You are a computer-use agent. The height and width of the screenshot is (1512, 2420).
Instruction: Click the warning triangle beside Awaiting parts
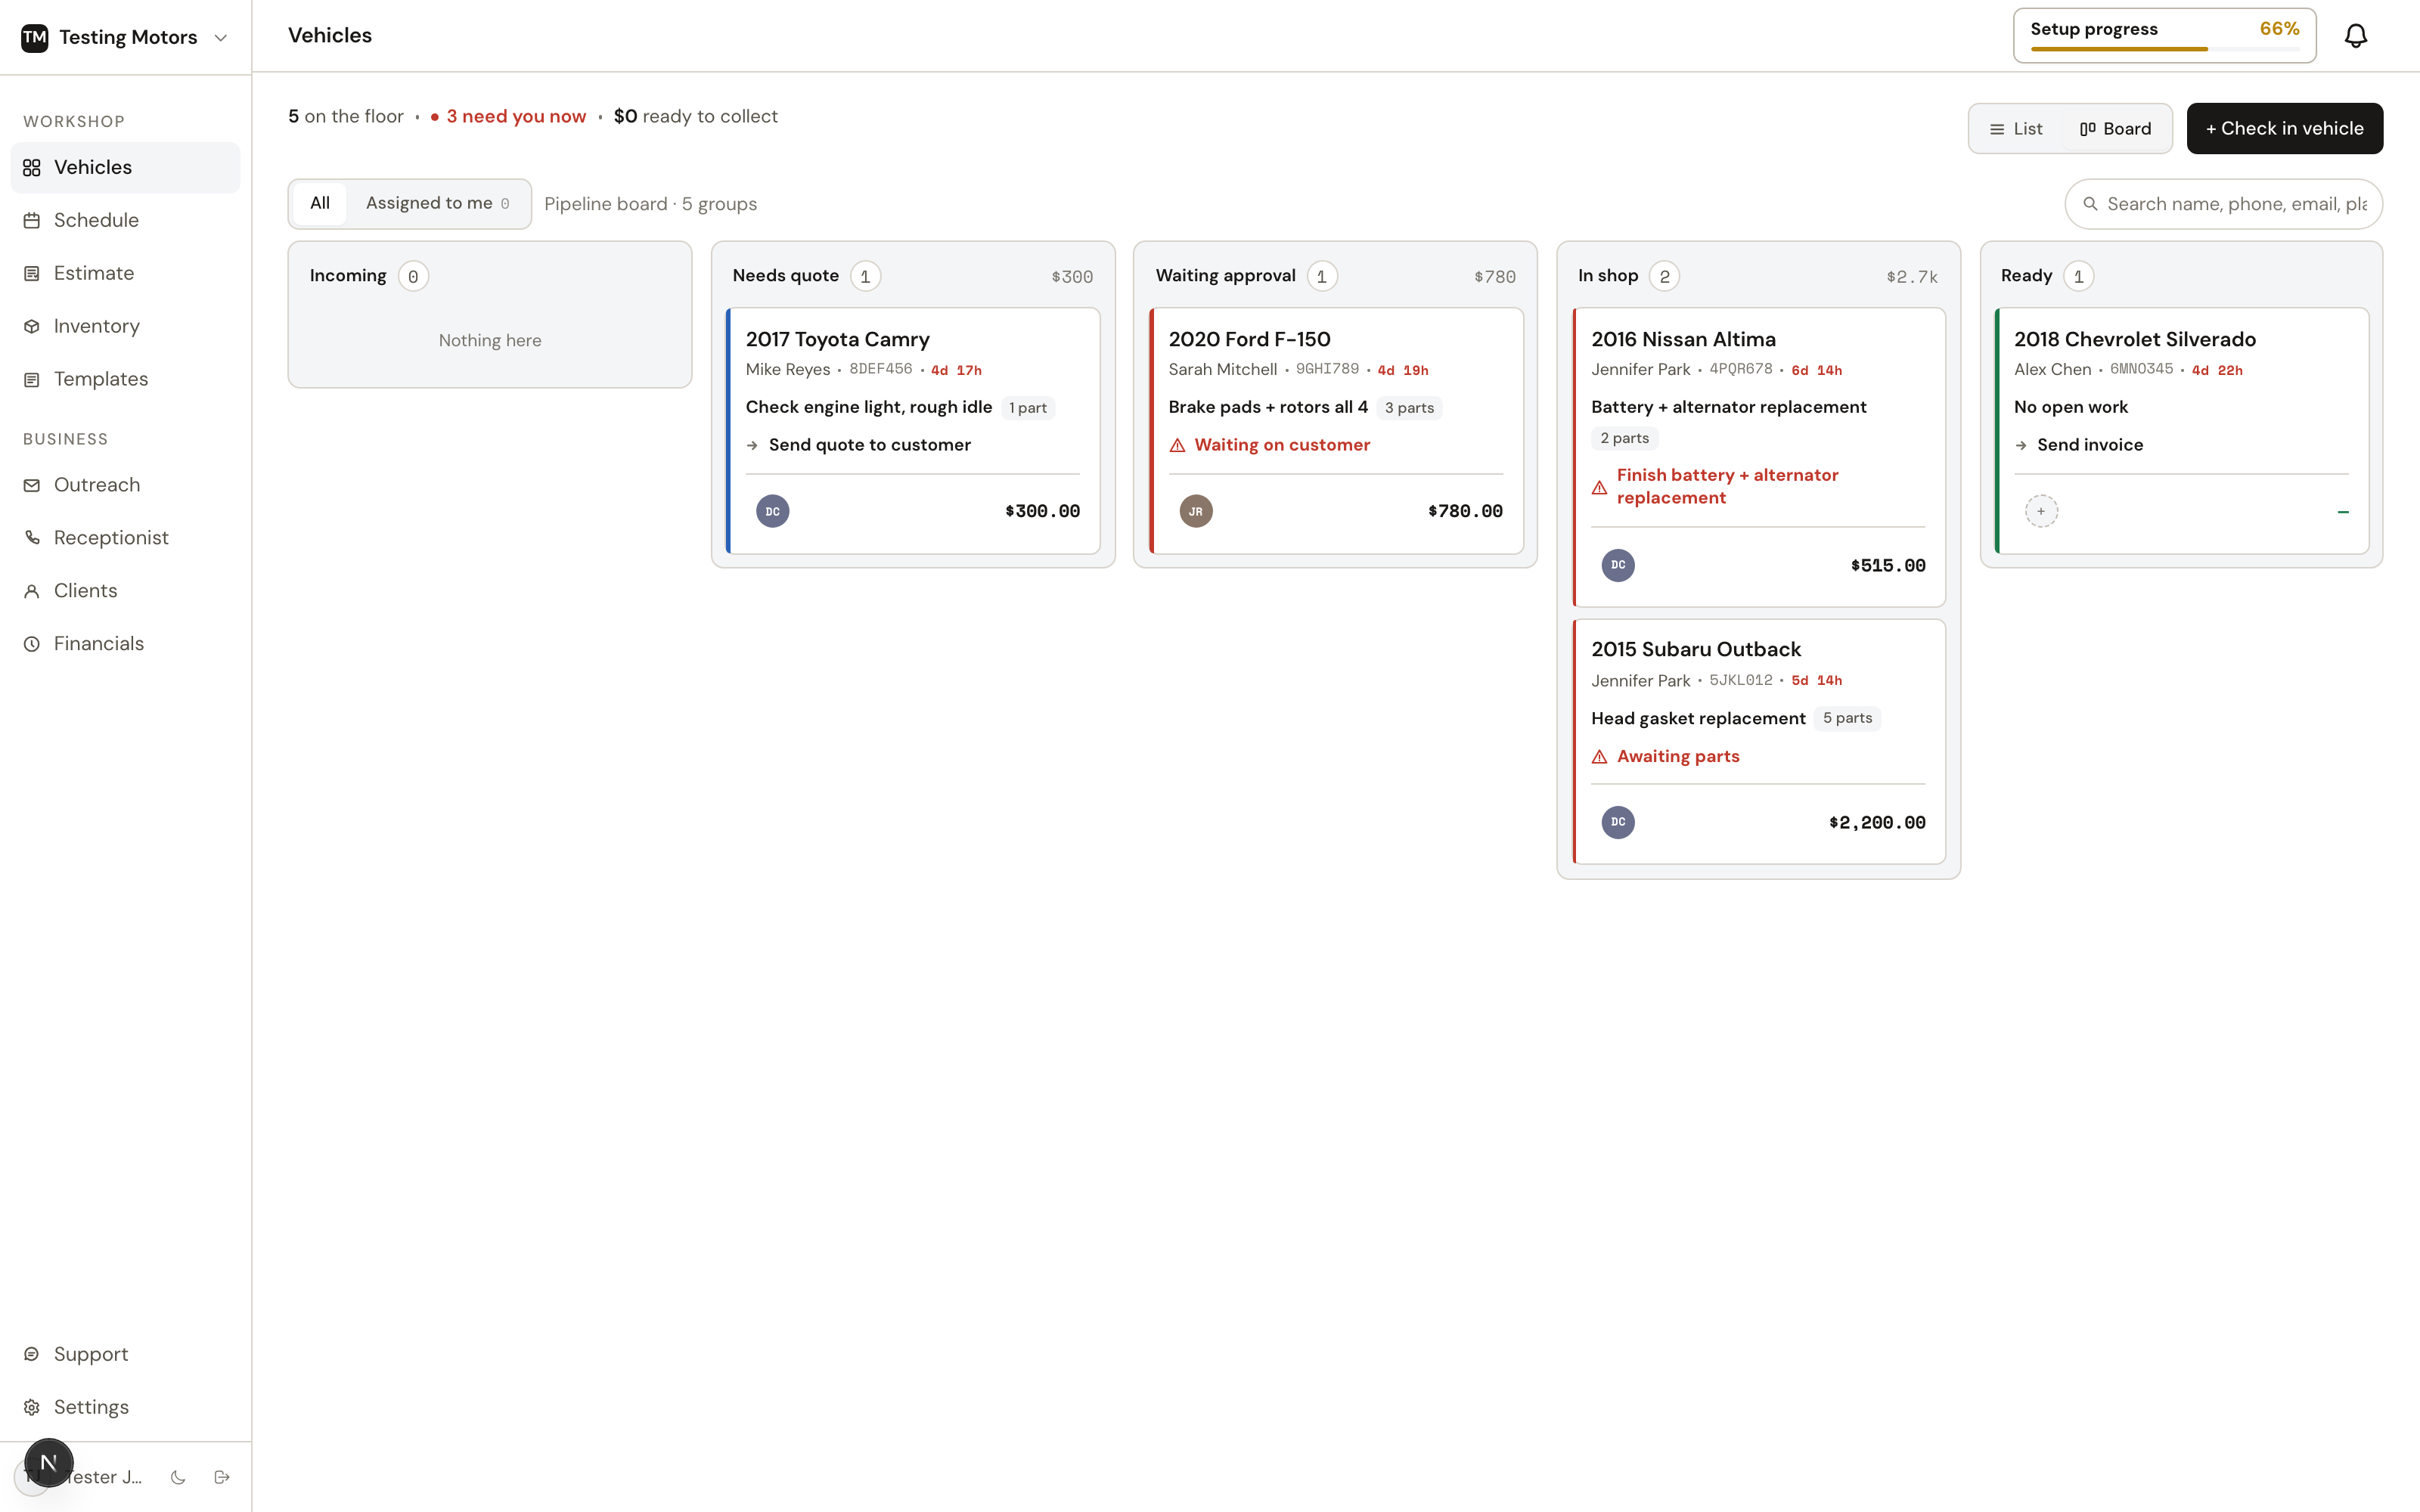(1599, 757)
